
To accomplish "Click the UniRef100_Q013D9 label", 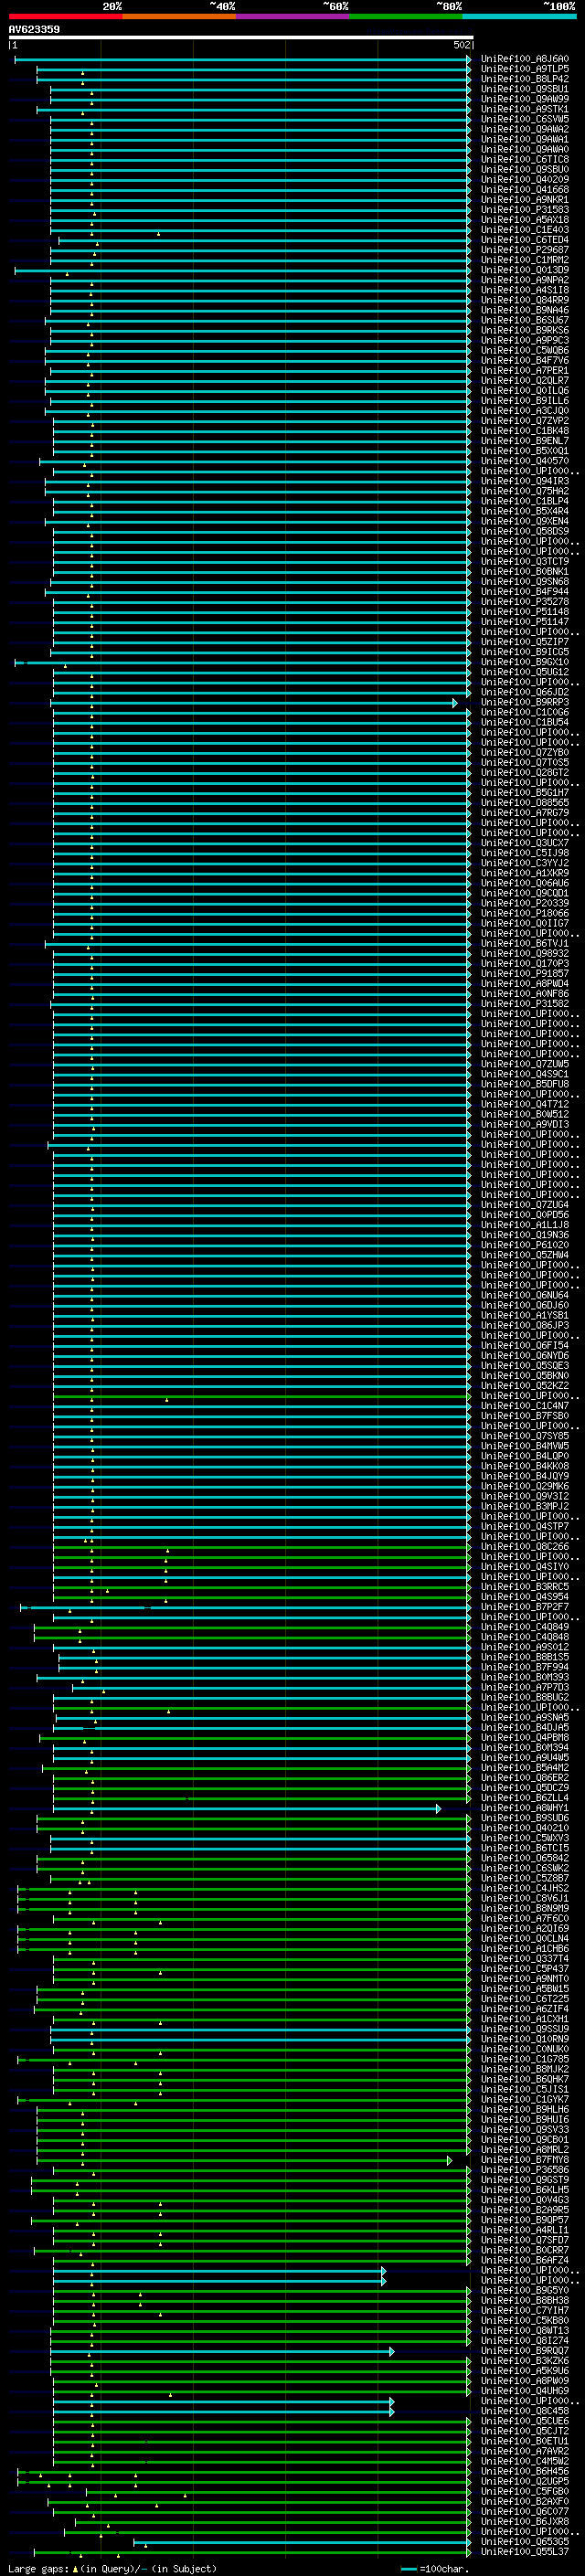I will [x=525, y=270].
